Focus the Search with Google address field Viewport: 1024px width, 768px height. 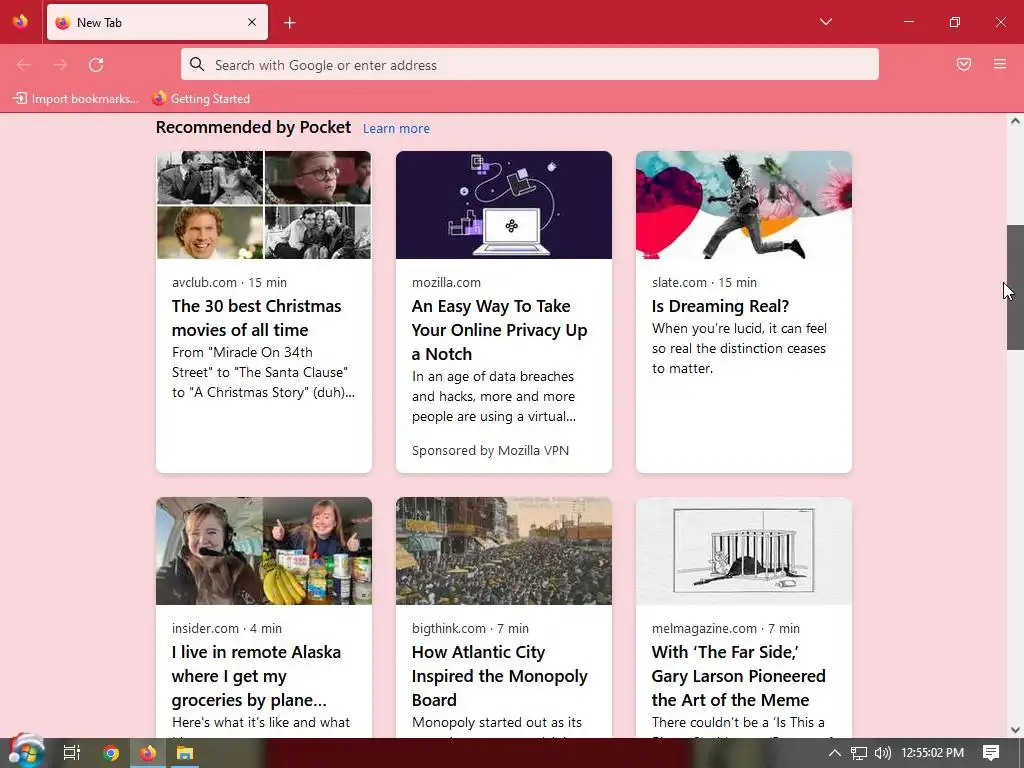tap(530, 64)
